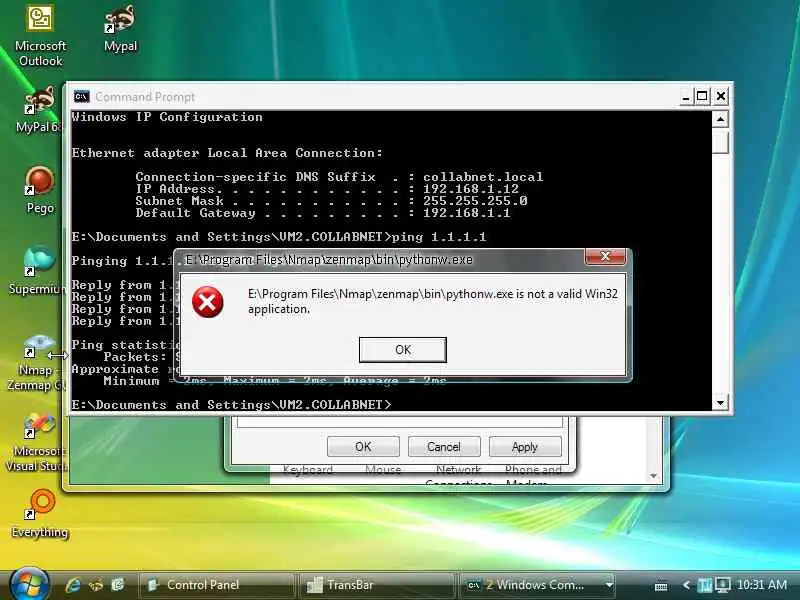Click the 'Windows IP Configuration' line
The width and height of the screenshot is (800, 600).
pos(167,117)
